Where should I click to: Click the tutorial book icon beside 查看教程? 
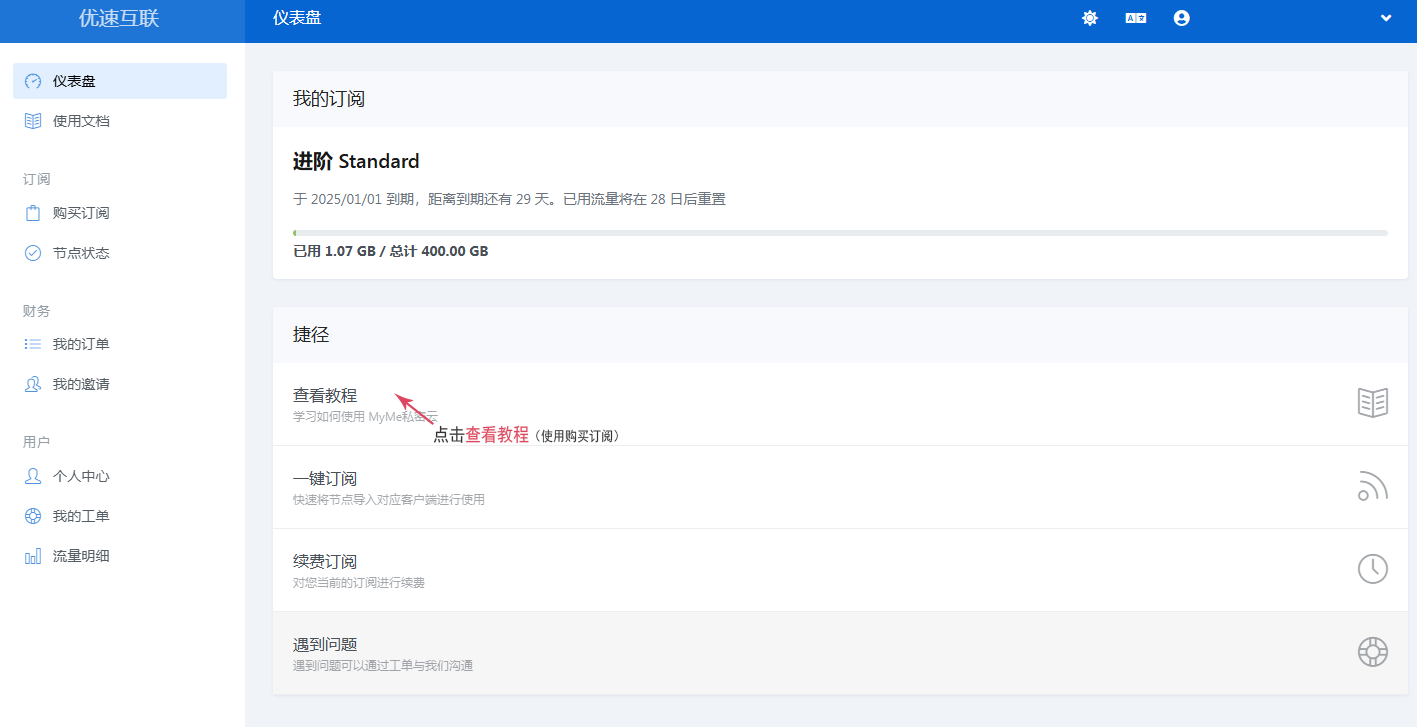pos(1372,402)
